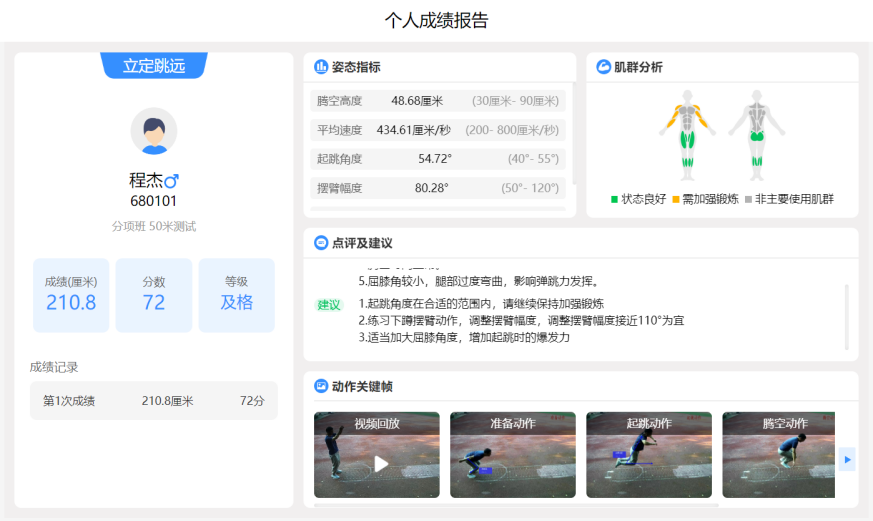The width and height of the screenshot is (873, 521).
Task: Click the green 状态良好 legend swatch
Action: coord(615,199)
